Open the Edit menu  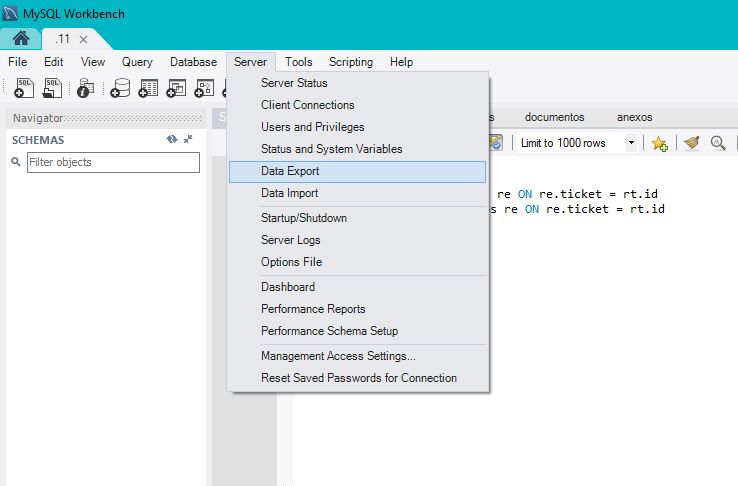[54, 62]
